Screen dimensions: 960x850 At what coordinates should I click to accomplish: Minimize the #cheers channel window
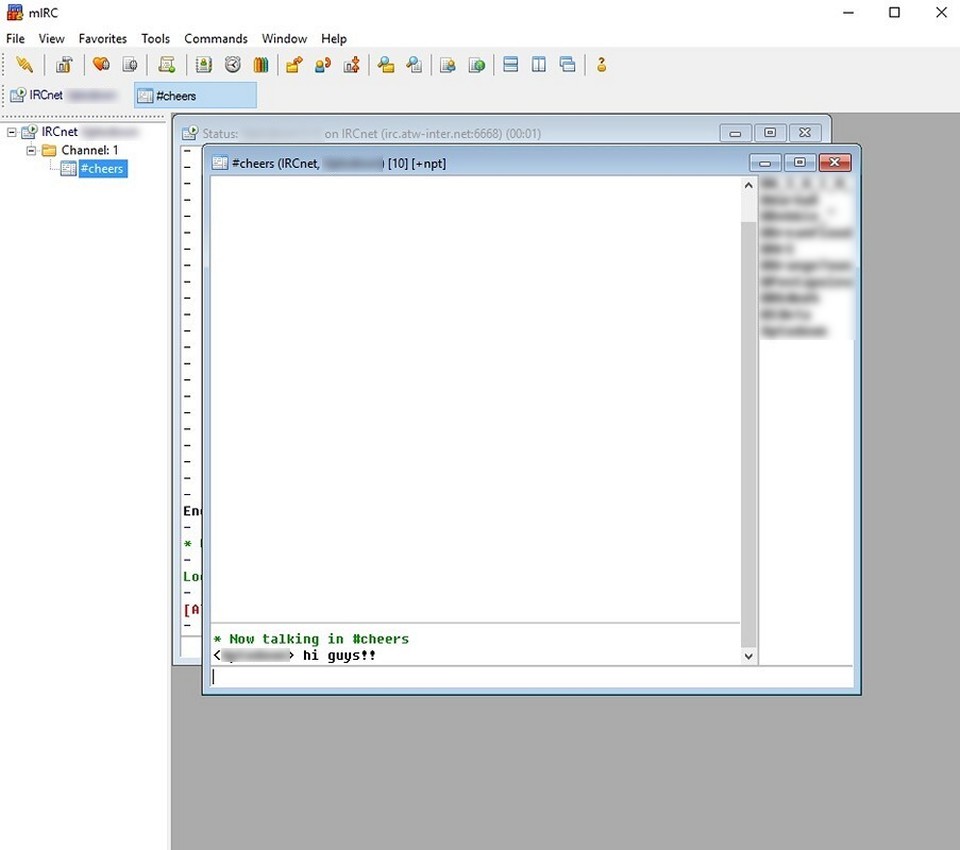click(765, 162)
